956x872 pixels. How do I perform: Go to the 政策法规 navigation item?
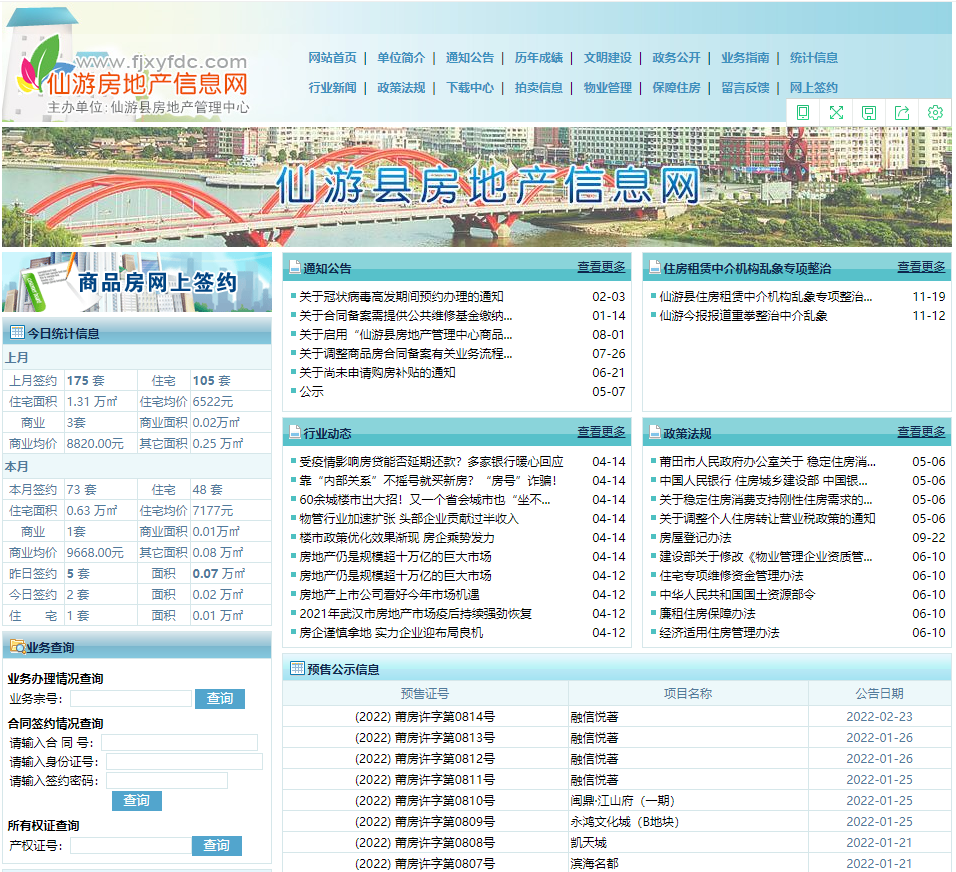[401, 88]
